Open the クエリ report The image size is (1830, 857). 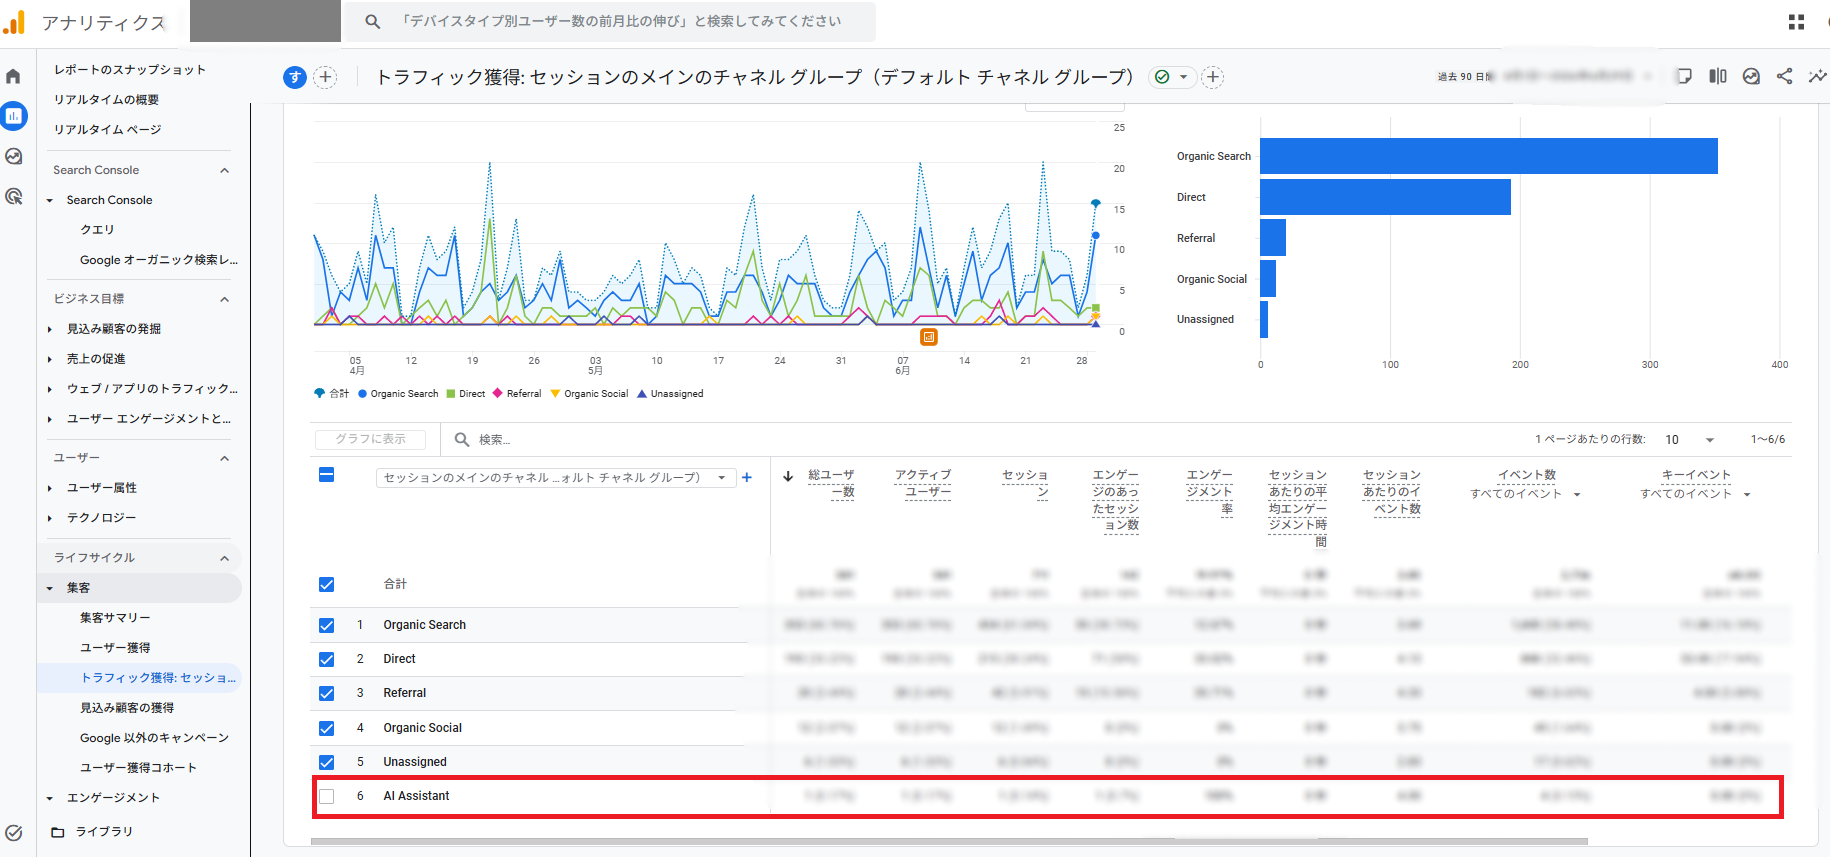pyautogui.click(x=97, y=229)
